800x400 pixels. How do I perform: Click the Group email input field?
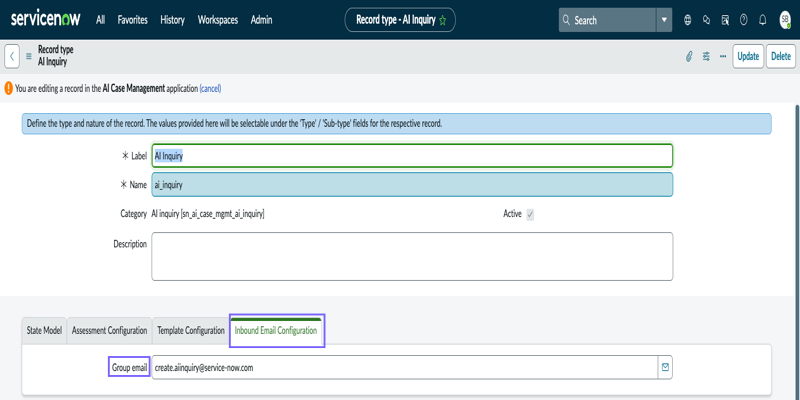406,367
